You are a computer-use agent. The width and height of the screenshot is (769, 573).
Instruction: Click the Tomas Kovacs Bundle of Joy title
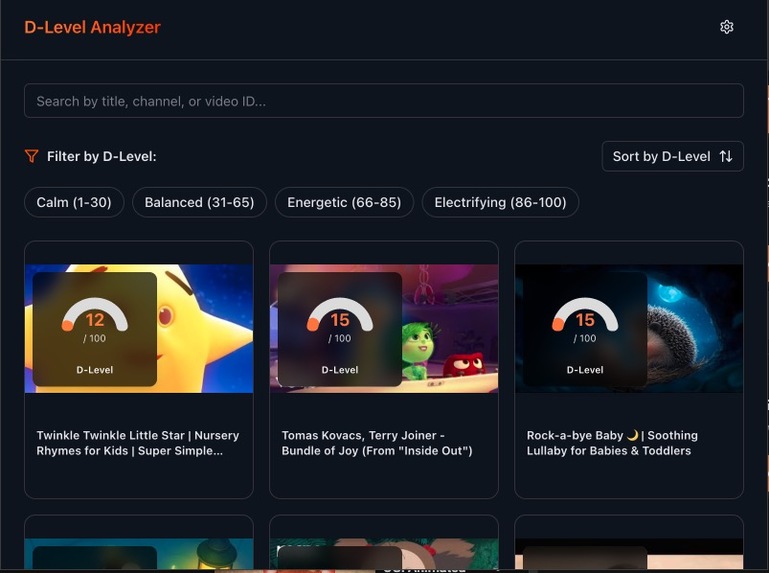377,443
